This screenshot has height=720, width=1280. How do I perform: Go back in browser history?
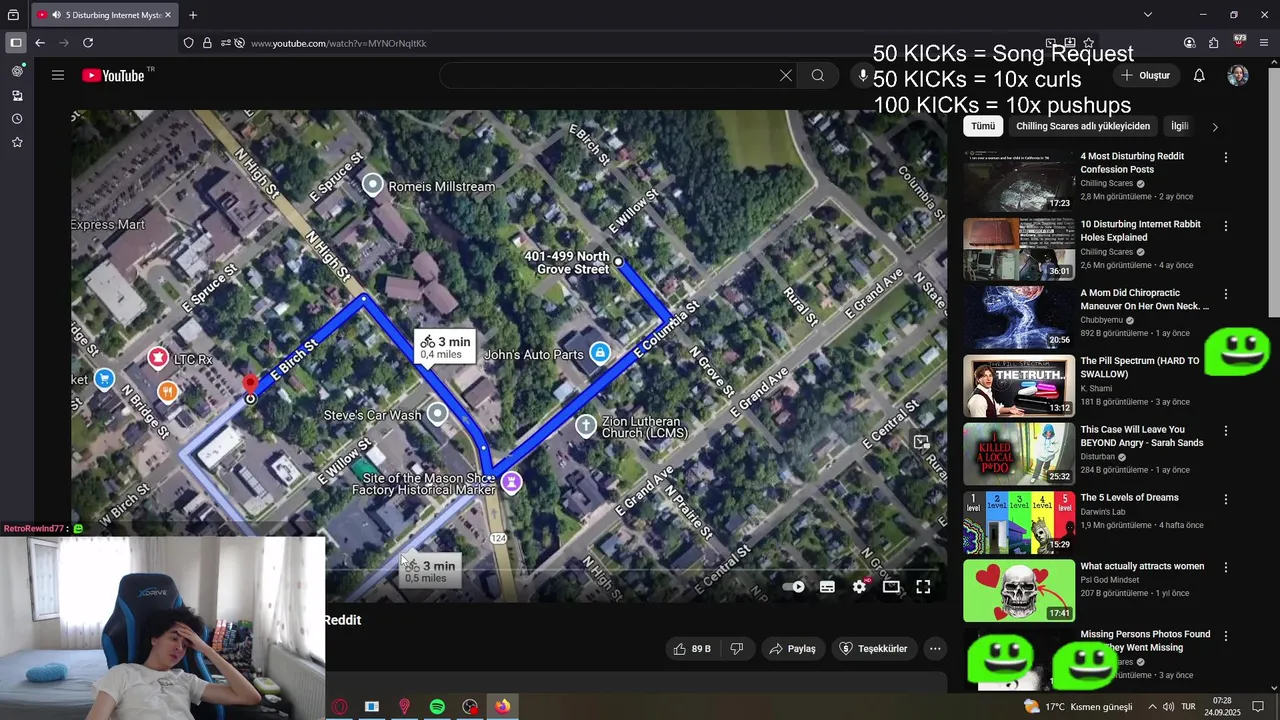tap(40, 43)
